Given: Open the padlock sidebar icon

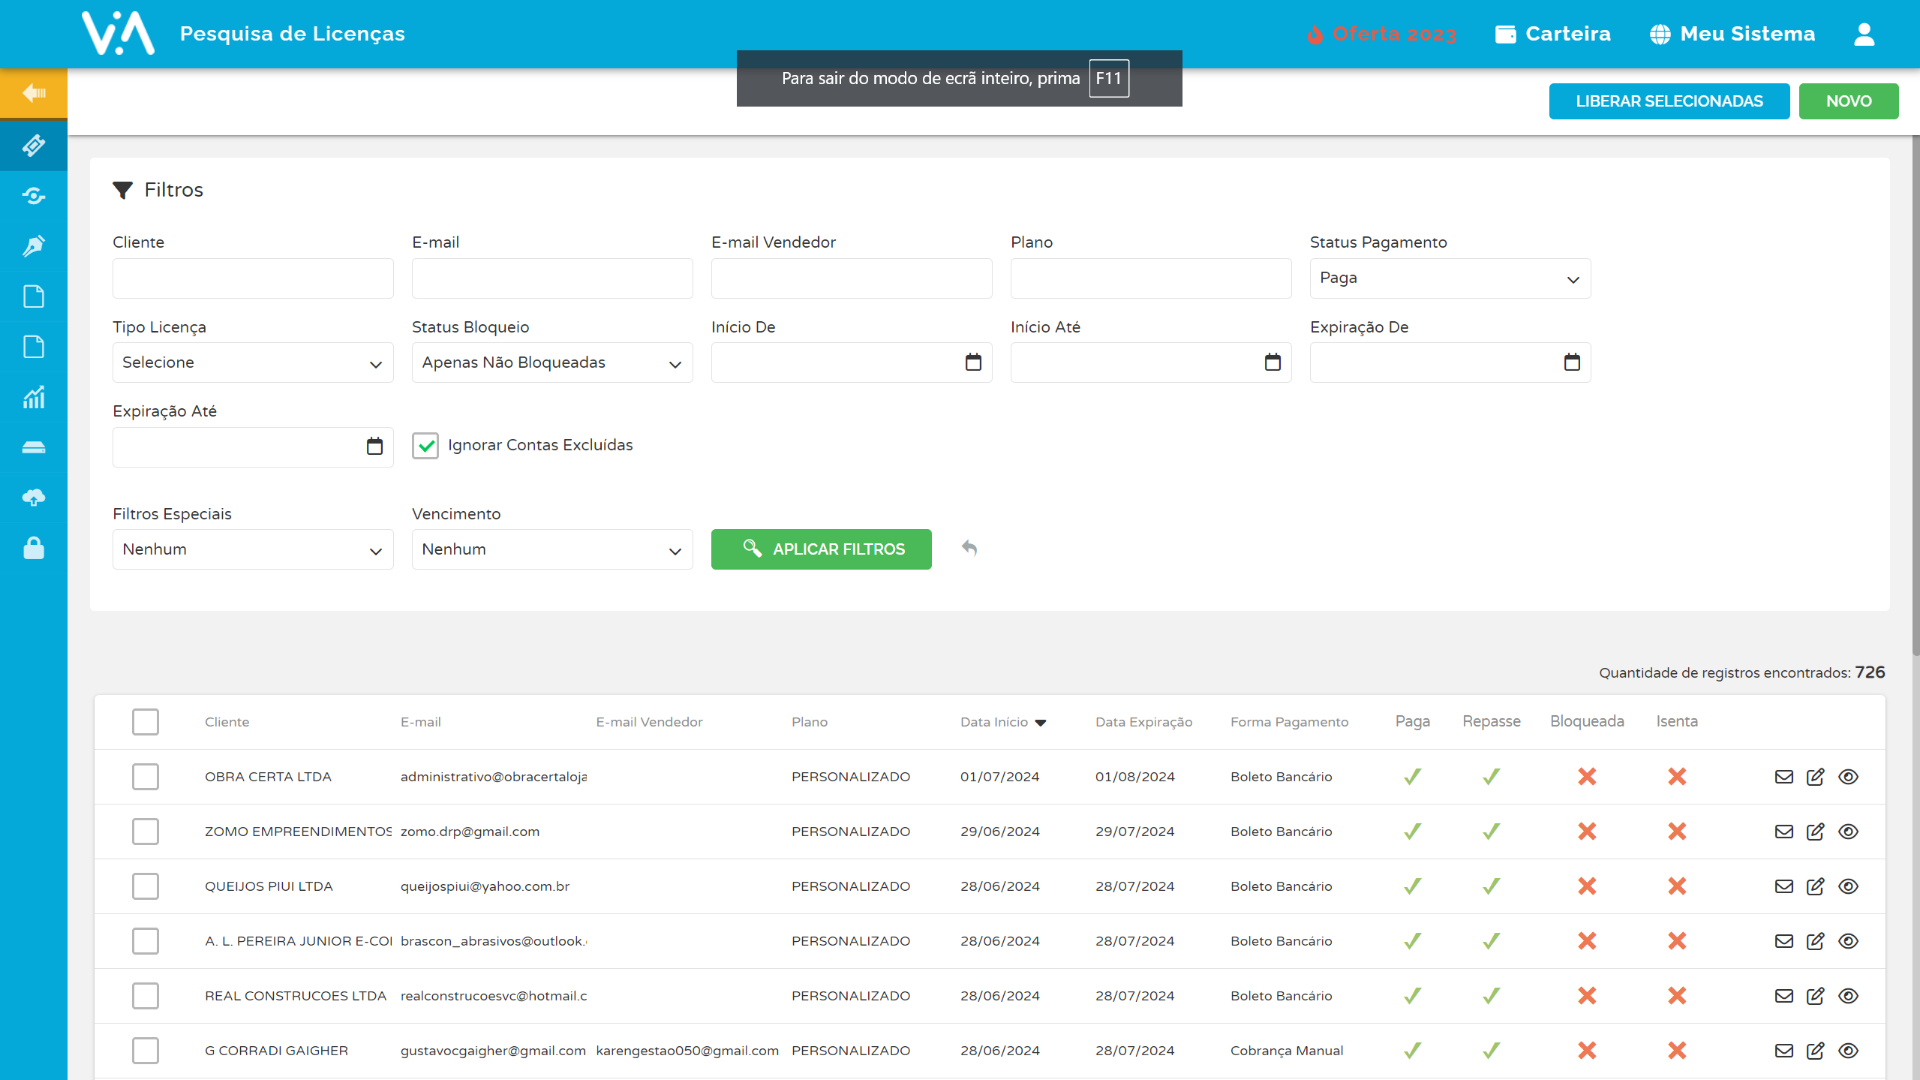Looking at the screenshot, I should coord(34,548).
